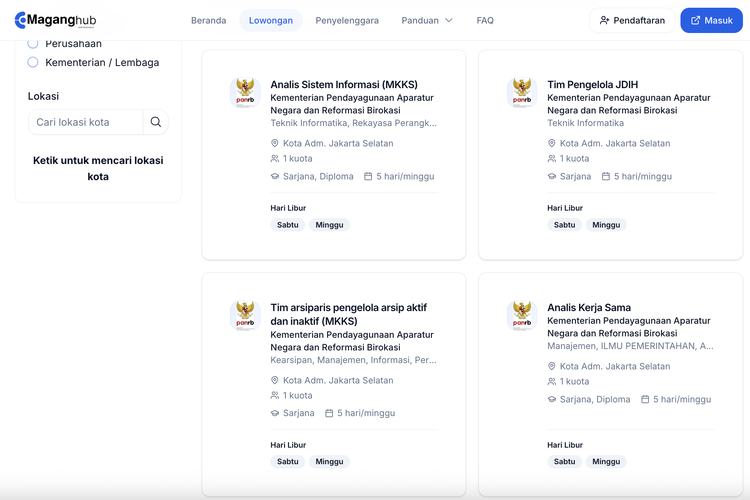Click '1 kuota' on Tim arsiparis card
750x500 pixels.
click(x=298, y=395)
